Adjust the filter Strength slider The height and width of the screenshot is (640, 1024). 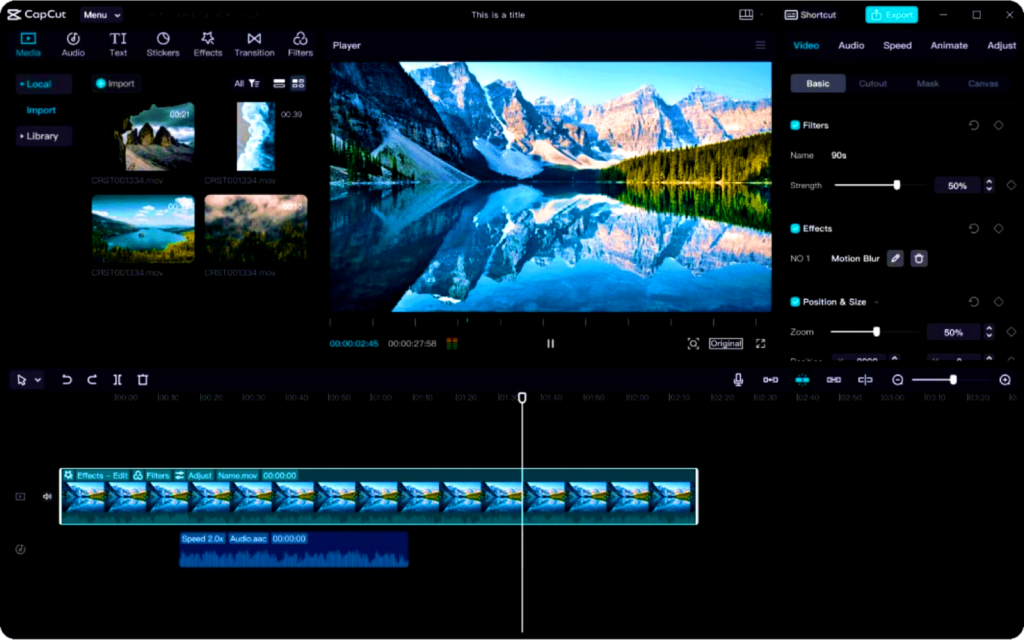[897, 185]
